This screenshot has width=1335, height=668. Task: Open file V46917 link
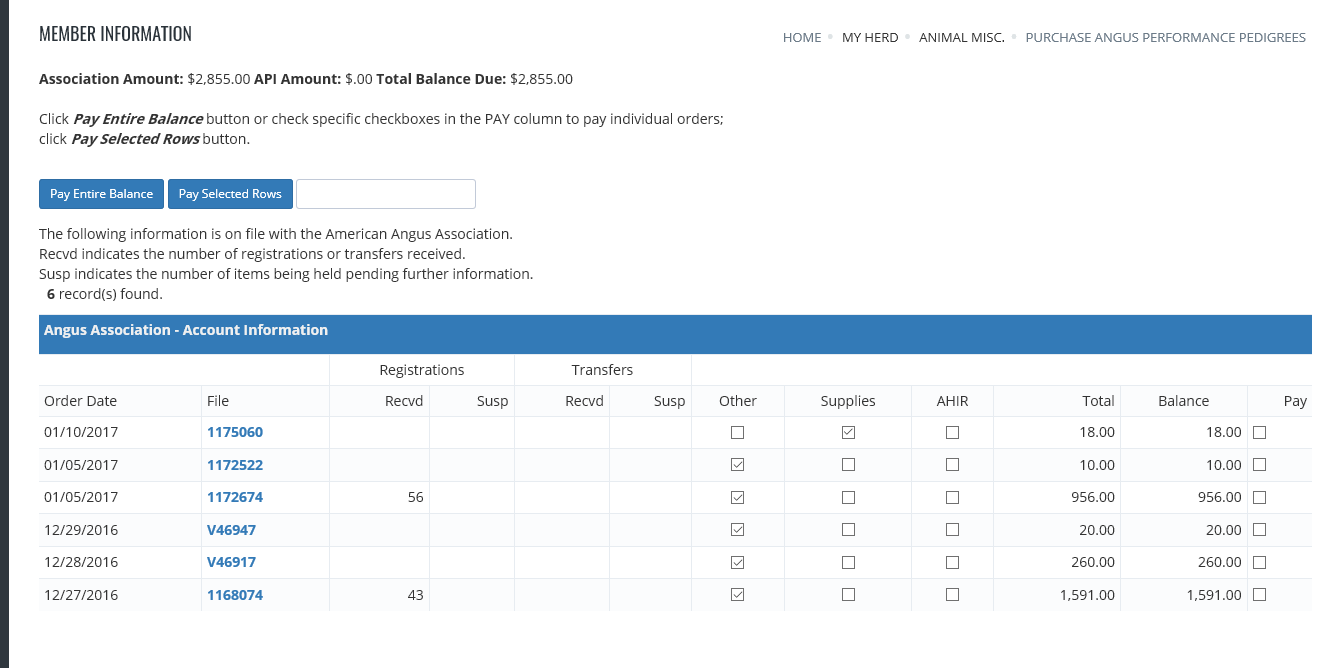point(231,562)
